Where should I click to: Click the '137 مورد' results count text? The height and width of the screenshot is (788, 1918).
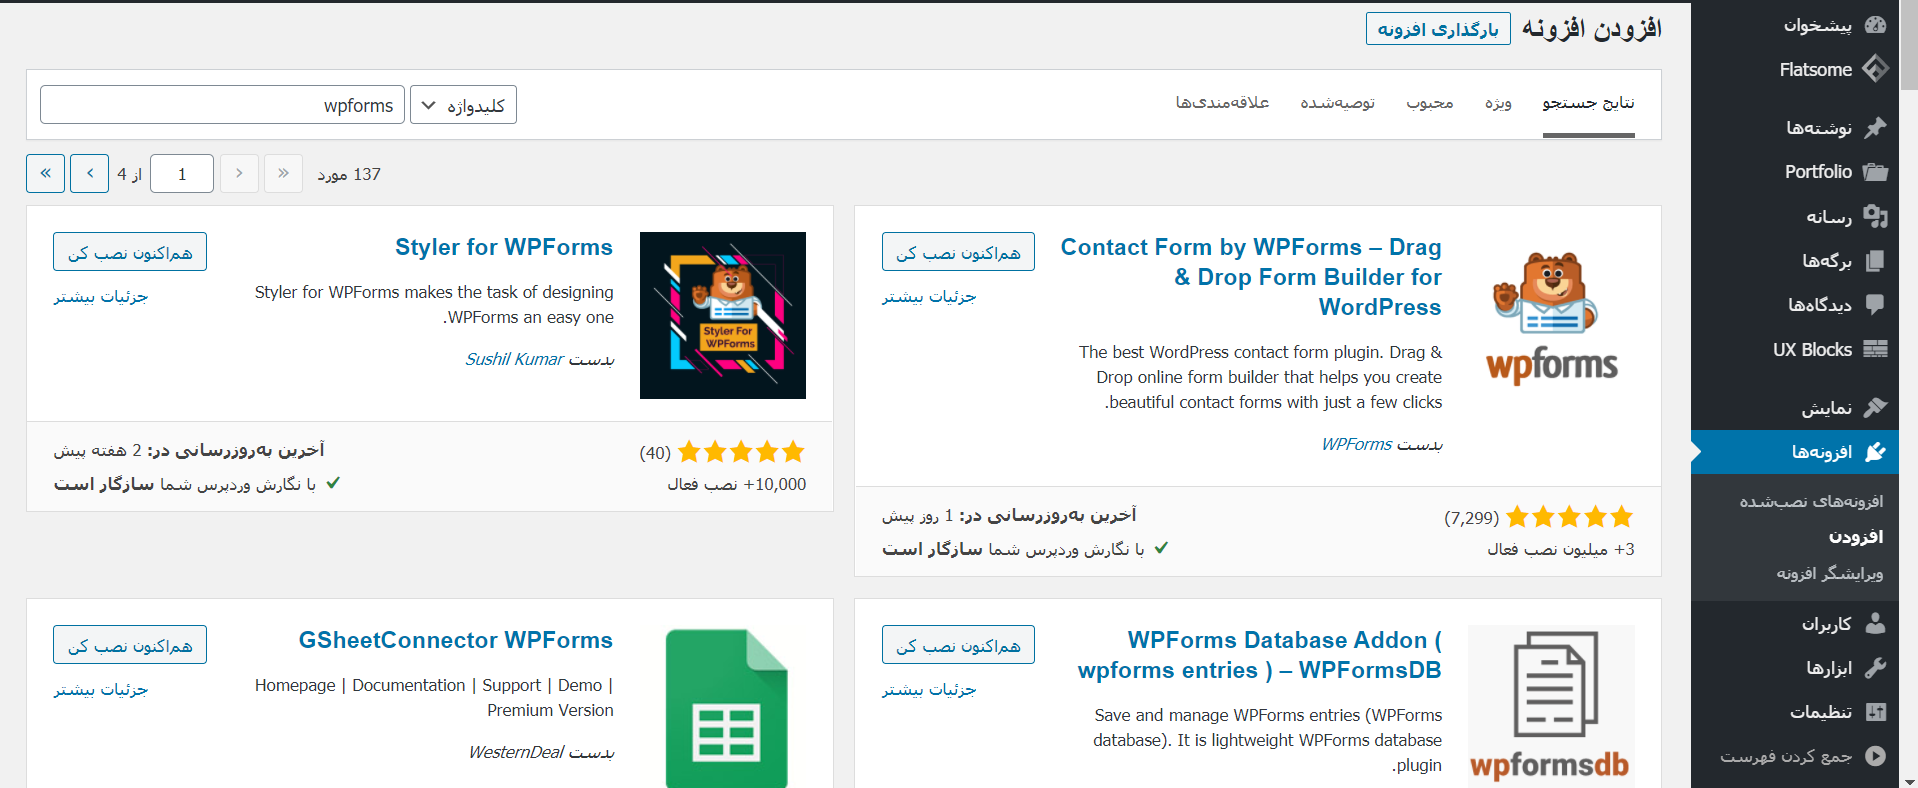349,174
